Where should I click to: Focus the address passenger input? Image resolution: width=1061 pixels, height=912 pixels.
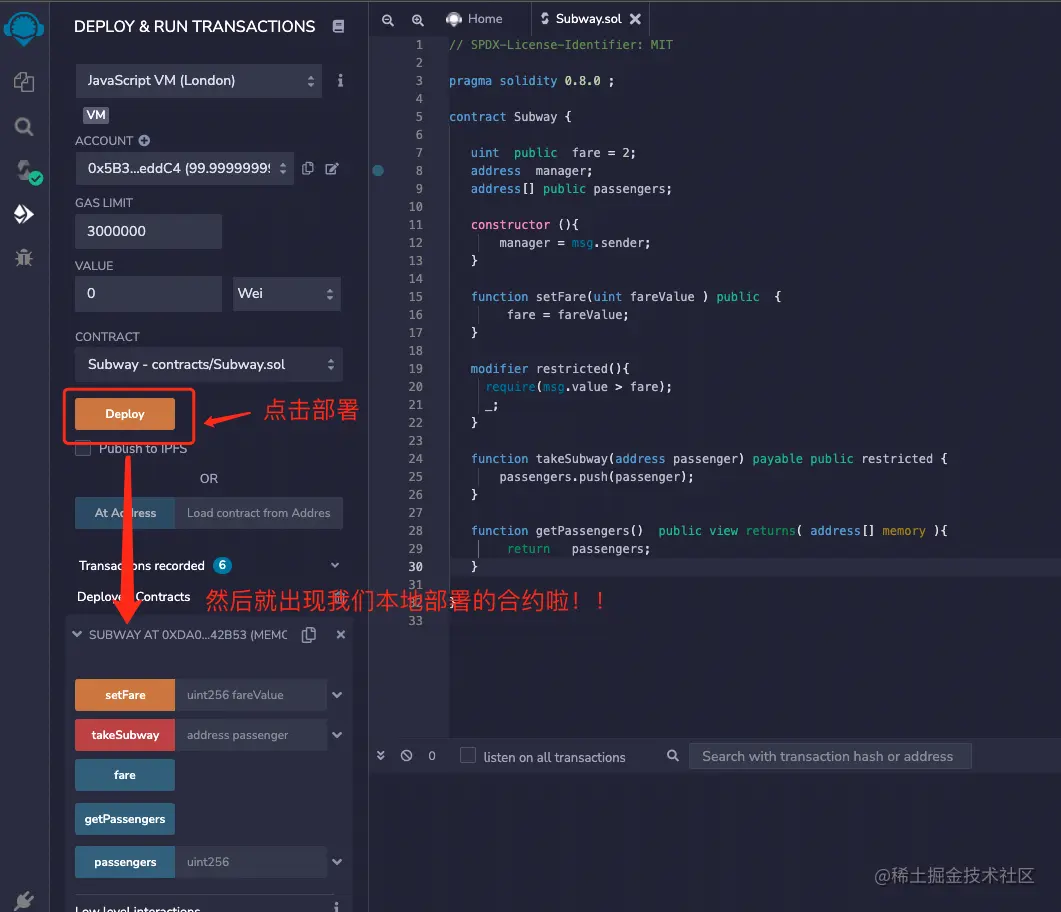coord(250,735)
